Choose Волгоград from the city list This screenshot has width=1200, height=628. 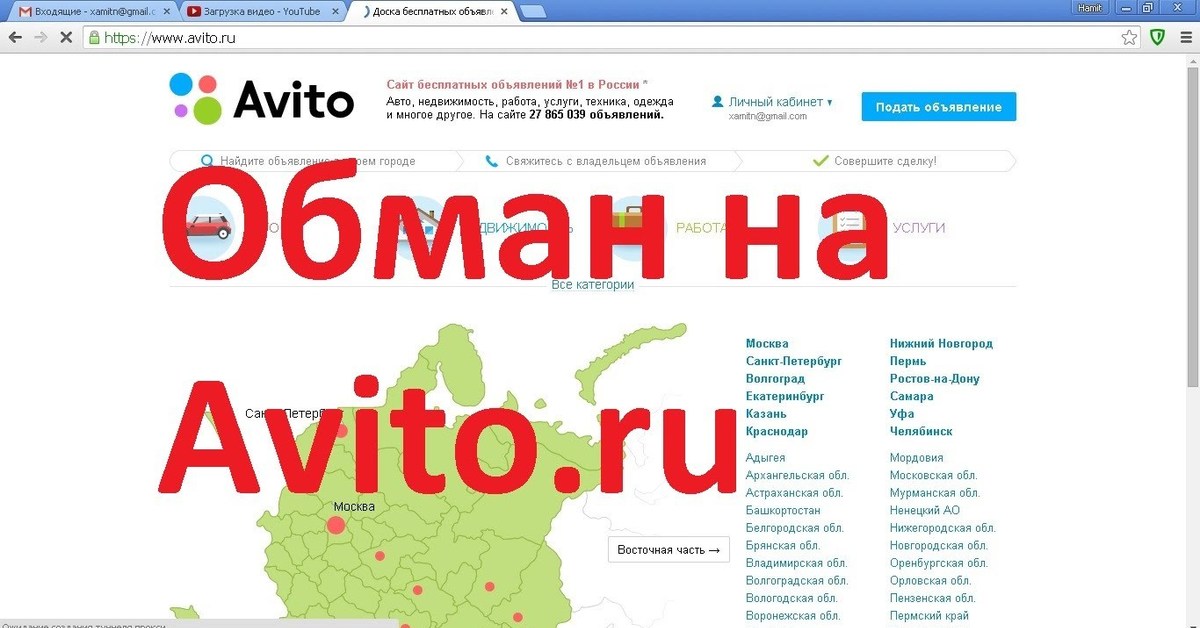775,379
